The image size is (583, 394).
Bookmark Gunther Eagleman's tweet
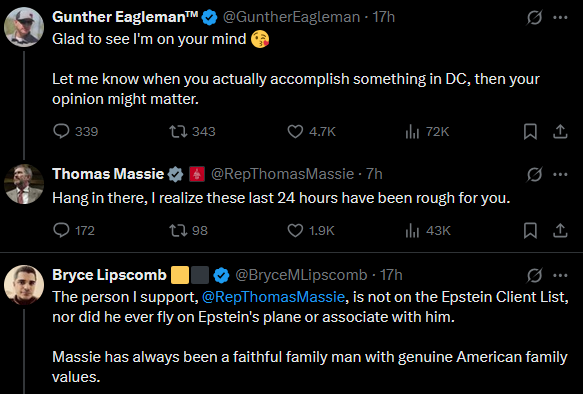pos(530,131)
